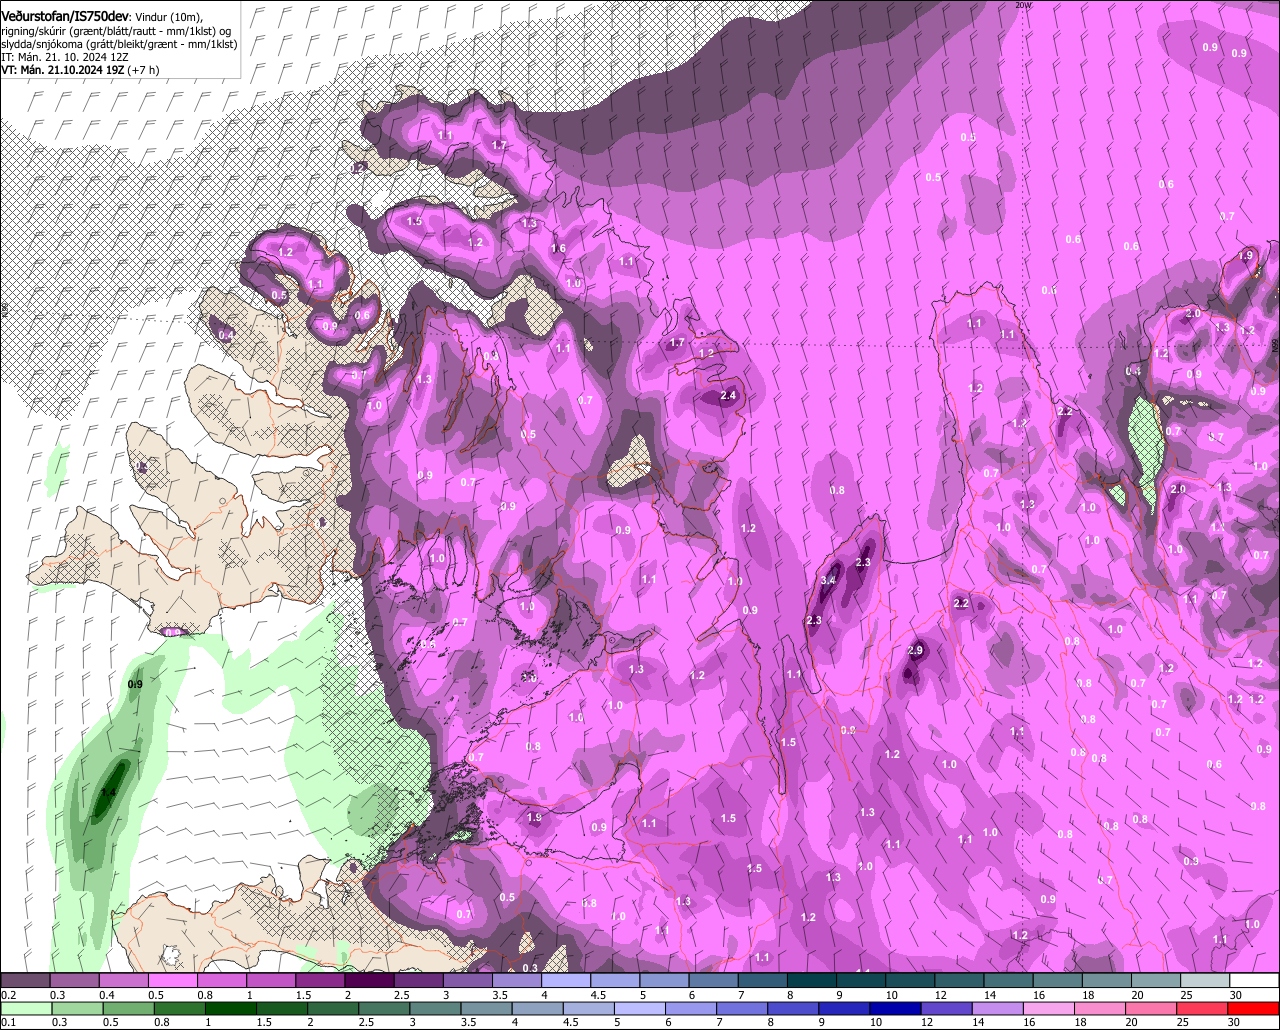Viewport: 1280px width, 1030px height.
Task: Click the 3.4 precipitation value on the map
Action: click(x=828, y=580)
